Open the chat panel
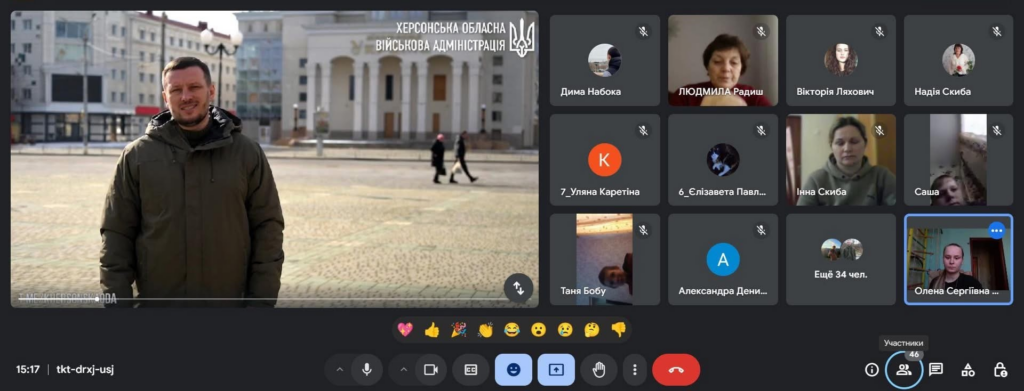The height and width of the screenshot is (391, 1024). 936,369
